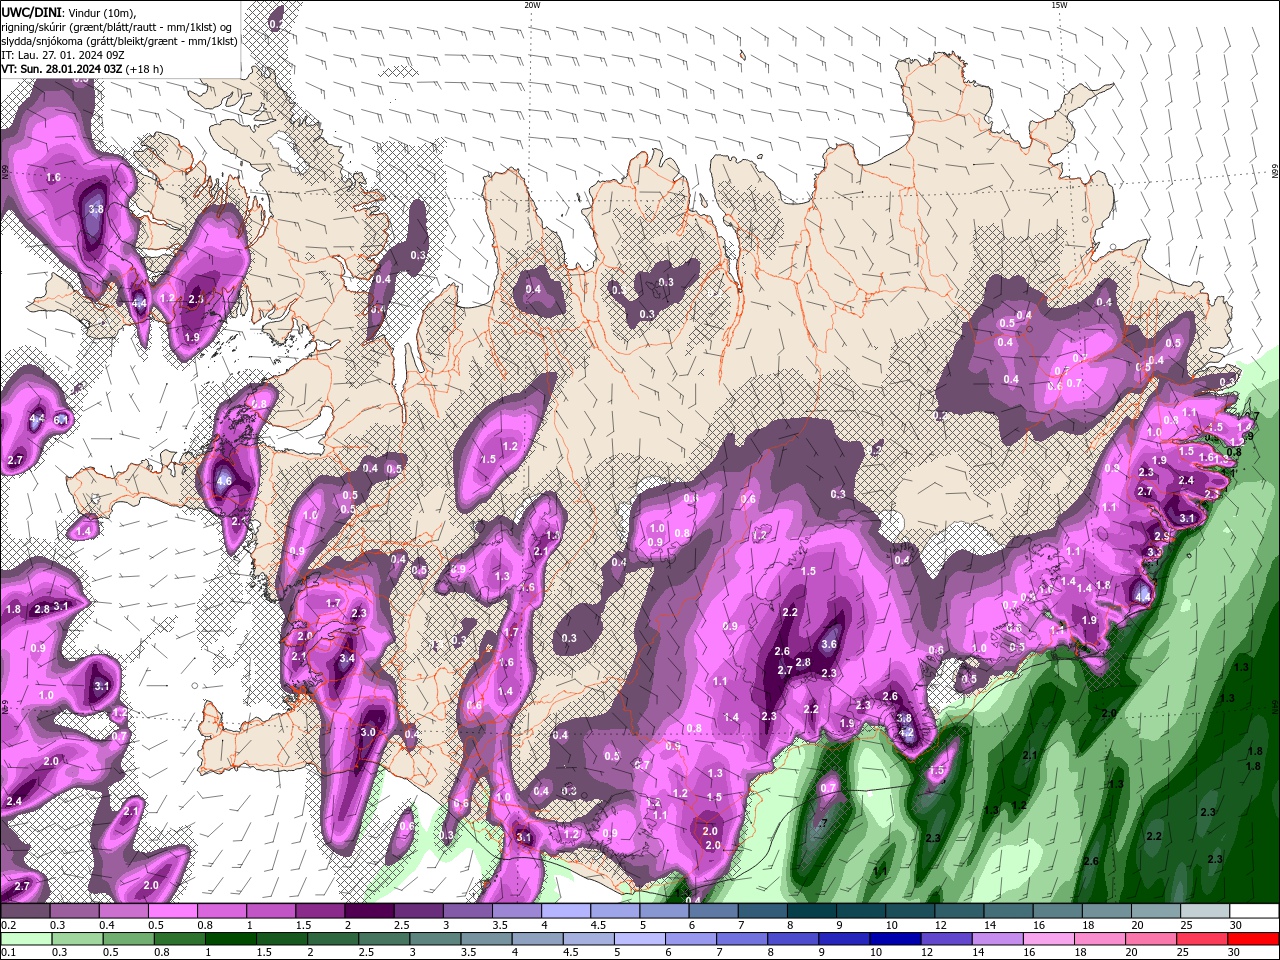Pick the bright pink 0.5–0.8 snow legend swatch
The height and width of the screenshot is (960, 1280).
[x=172, y=911]
